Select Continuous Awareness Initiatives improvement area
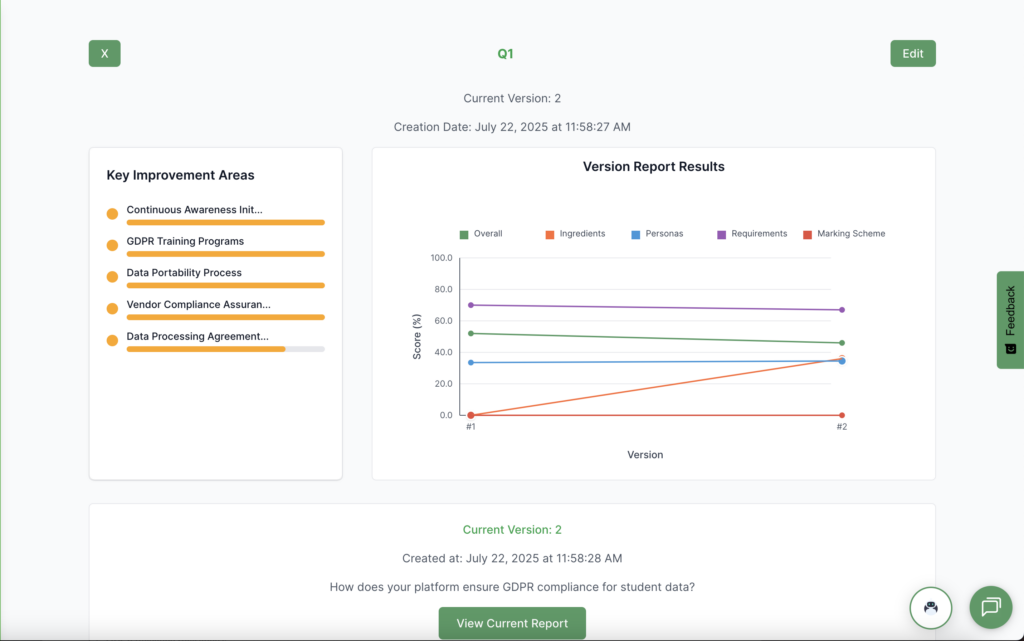 pos(194,210)
